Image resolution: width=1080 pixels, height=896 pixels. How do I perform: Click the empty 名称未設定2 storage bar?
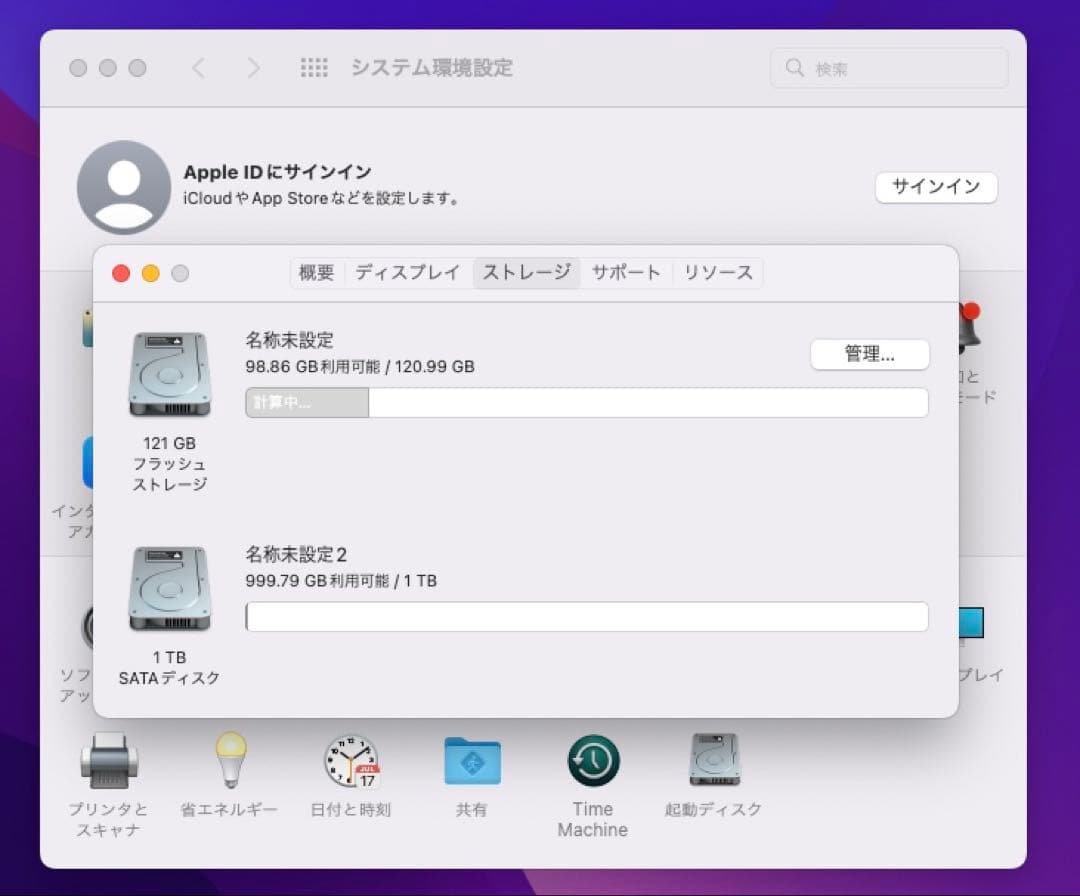[x=586, y=617]
